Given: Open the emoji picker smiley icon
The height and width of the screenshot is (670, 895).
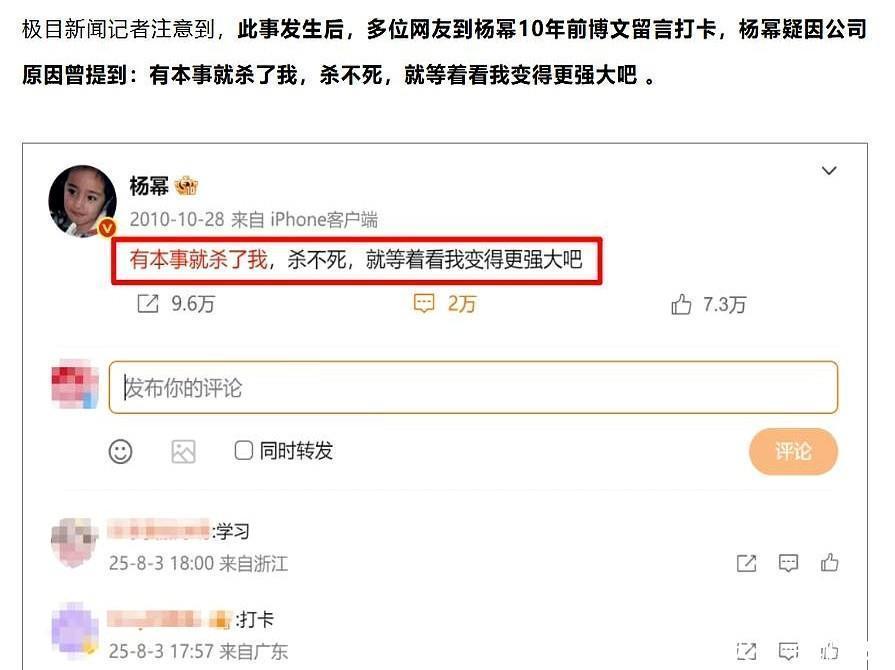Looking at the screenshot, I should point(120,451).
